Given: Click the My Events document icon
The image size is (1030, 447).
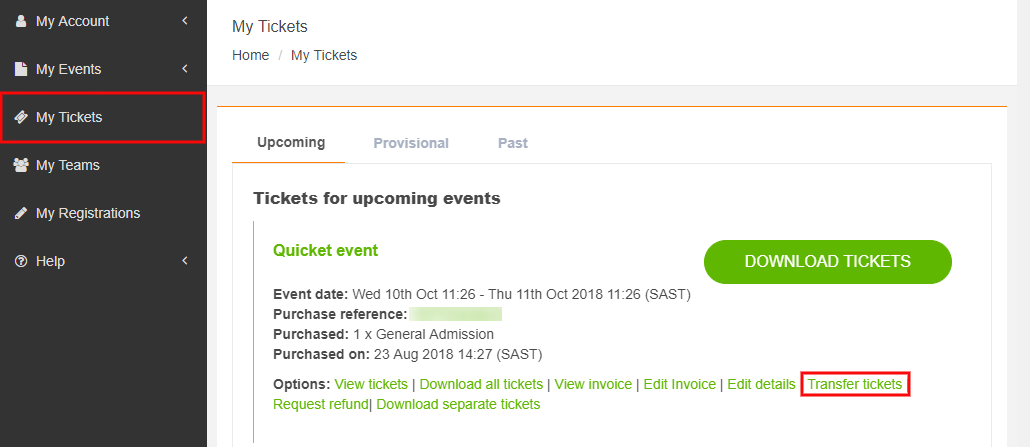Looking at the screenshot, I should tap(21, 69).
